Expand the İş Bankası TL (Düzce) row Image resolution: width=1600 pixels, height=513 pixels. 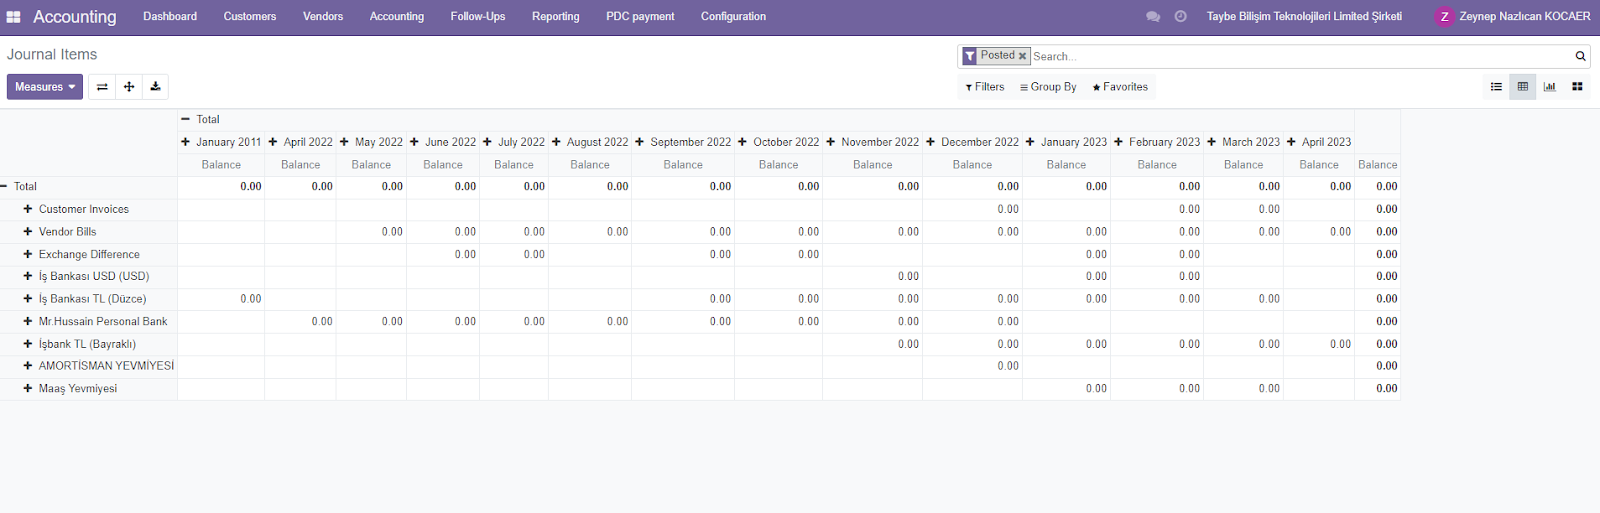coord(28,298)
